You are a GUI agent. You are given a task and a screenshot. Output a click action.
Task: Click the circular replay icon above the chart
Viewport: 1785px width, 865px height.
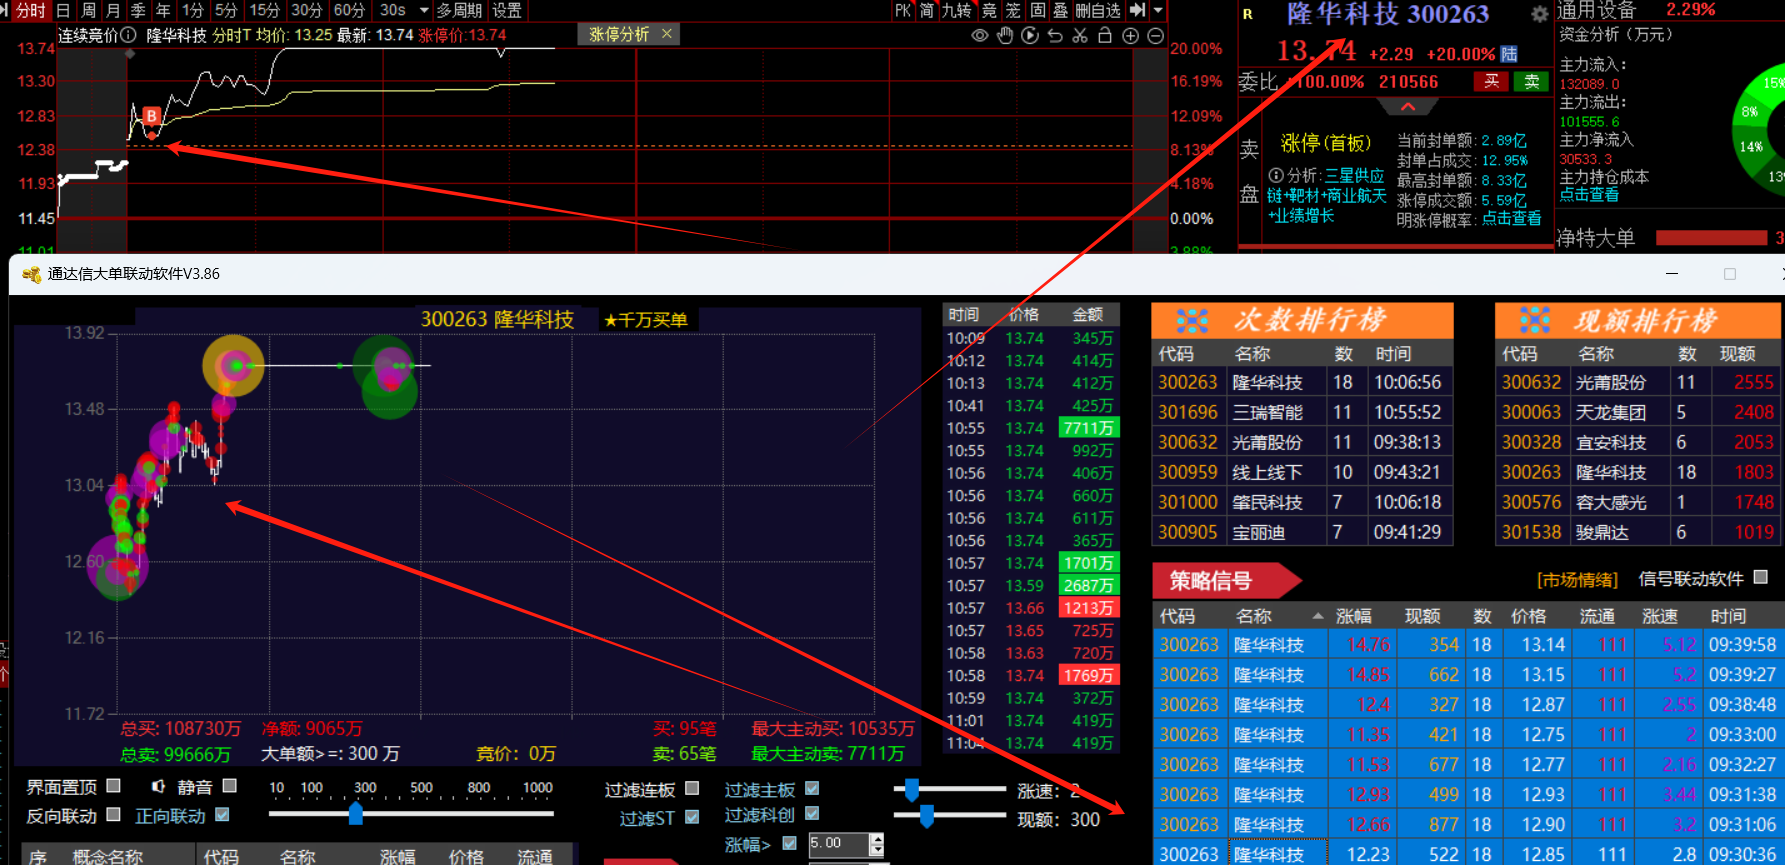1030,35
